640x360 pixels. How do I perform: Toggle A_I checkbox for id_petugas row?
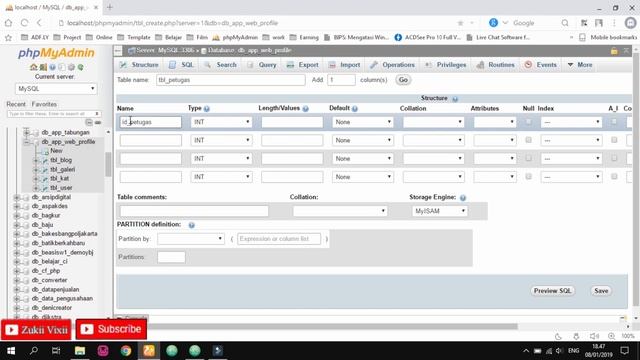[614, 122]
